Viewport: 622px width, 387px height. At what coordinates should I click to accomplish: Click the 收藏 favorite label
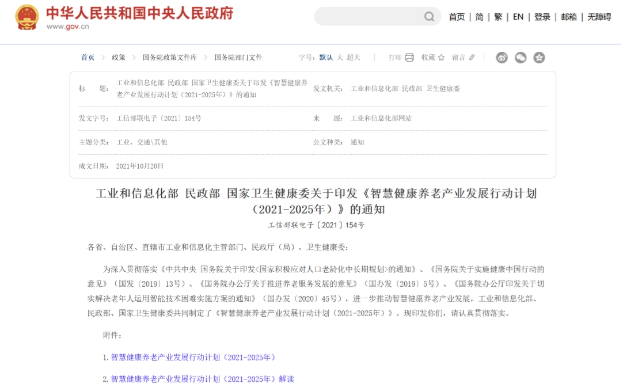click(428, 57)
